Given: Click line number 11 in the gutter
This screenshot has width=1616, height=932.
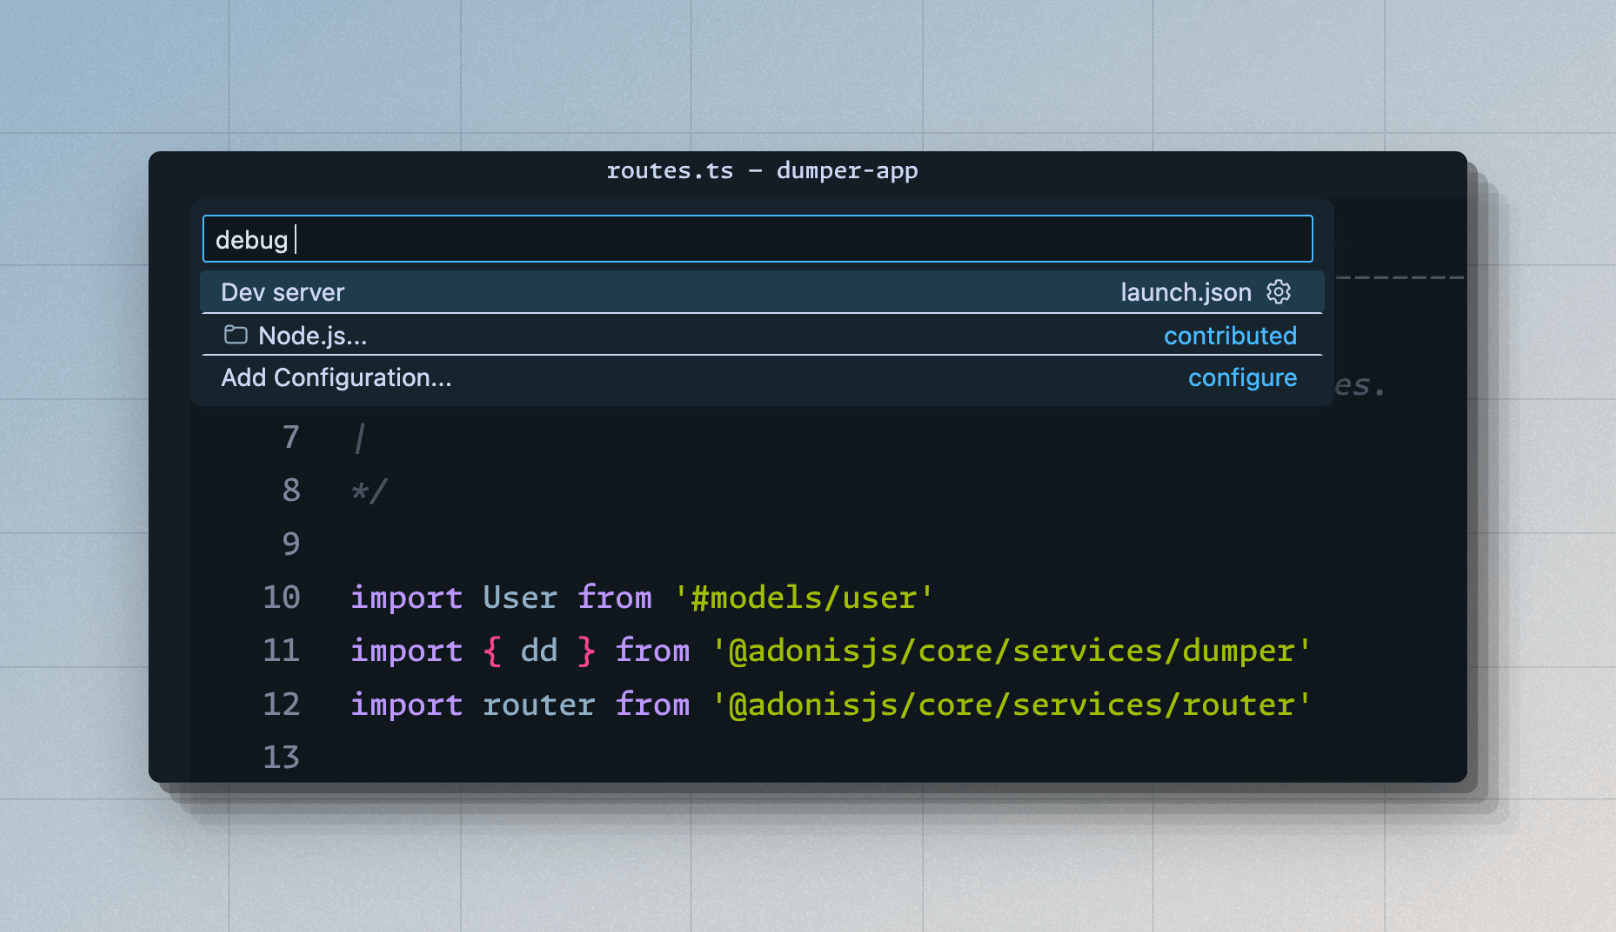Looking at the screenshot, I should [281, 651].
